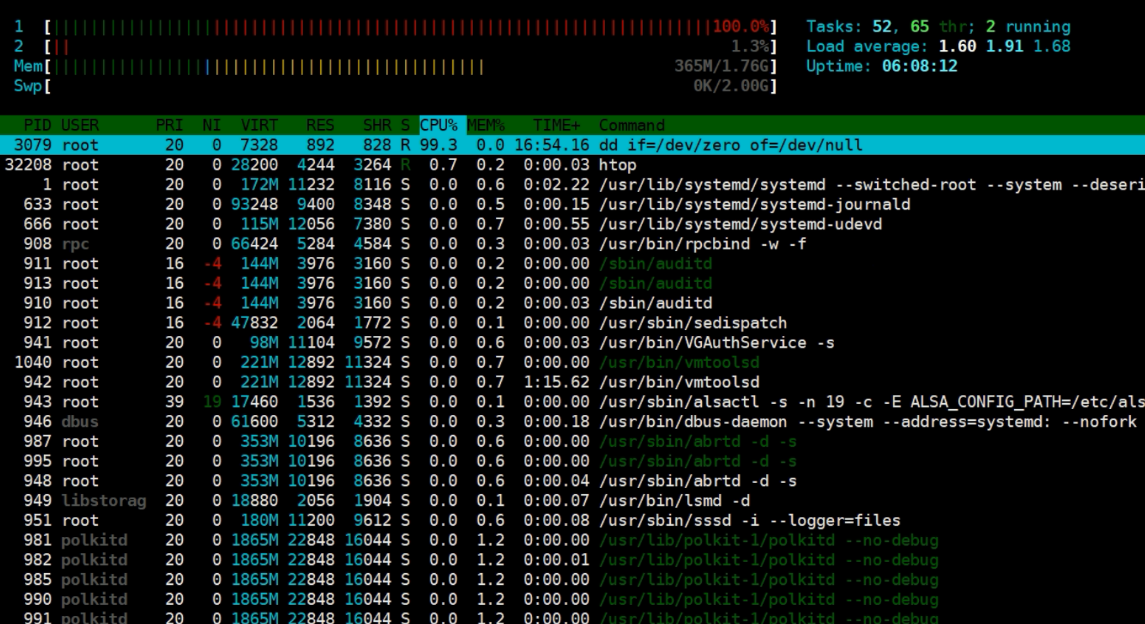
Task: Click the Swp usage meter
Action: [x=411, y=86]
